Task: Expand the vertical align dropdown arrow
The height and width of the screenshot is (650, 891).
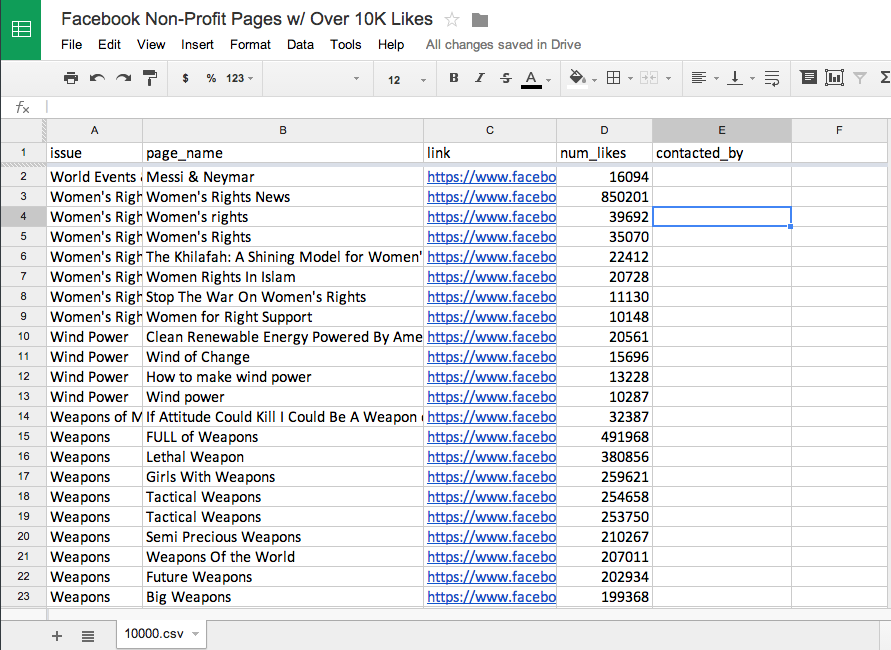Action: tap(752, 78)
